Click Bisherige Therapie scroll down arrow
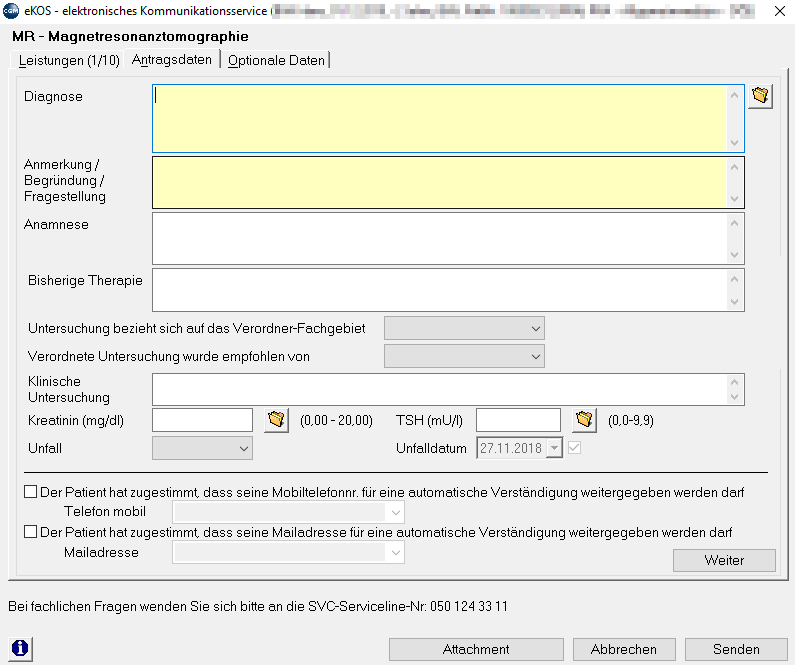 click(x=734, y=302)
